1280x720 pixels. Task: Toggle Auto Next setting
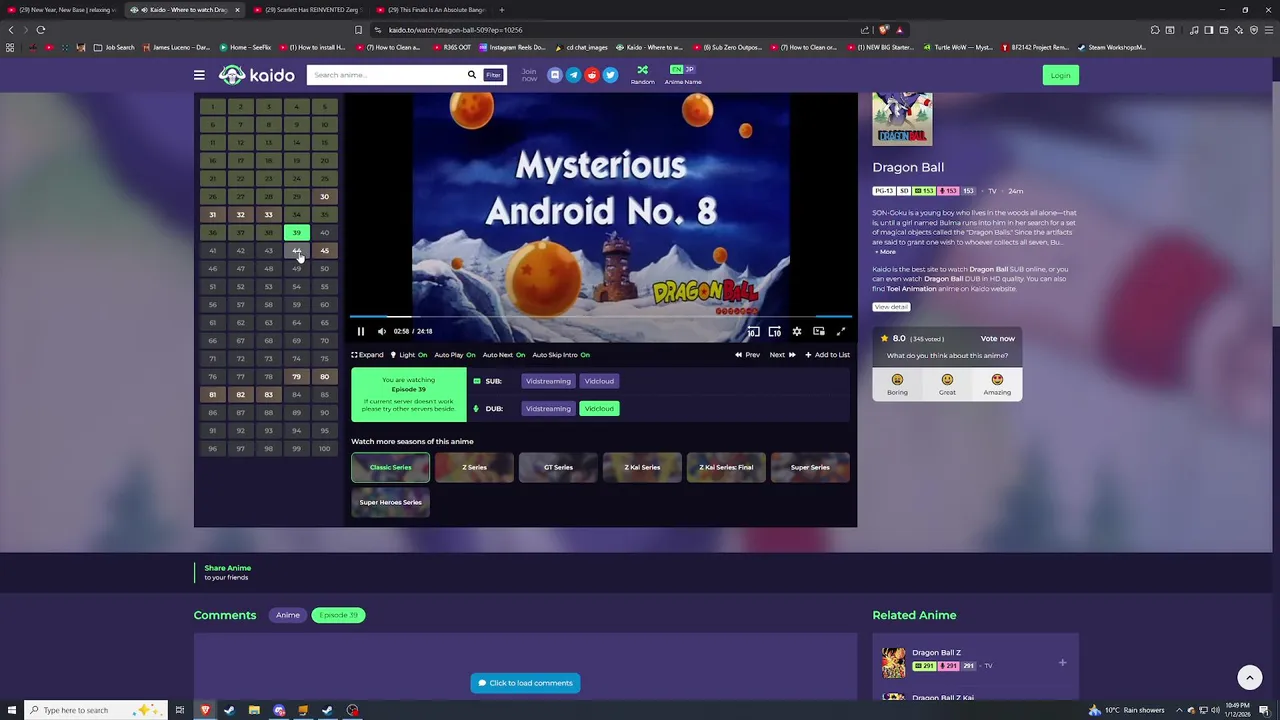coord(504,355)
